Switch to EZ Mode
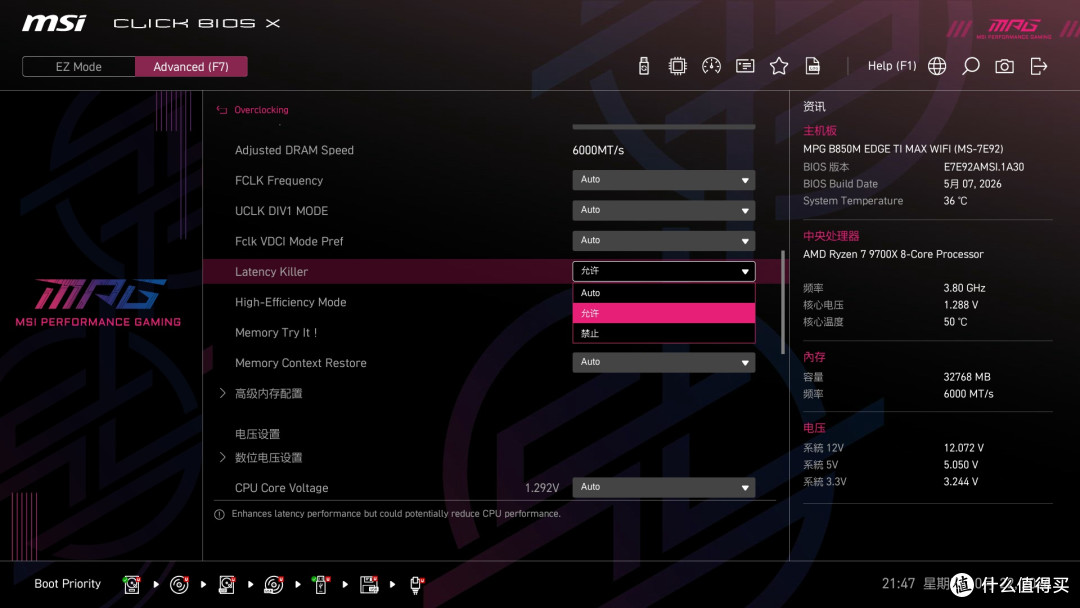This screenshot has width=1080, height=608. point(79,67)
